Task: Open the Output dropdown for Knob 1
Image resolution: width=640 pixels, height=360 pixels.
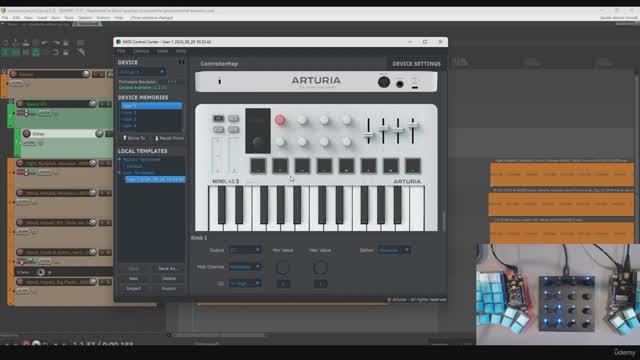Action: [x=244, y=250]
